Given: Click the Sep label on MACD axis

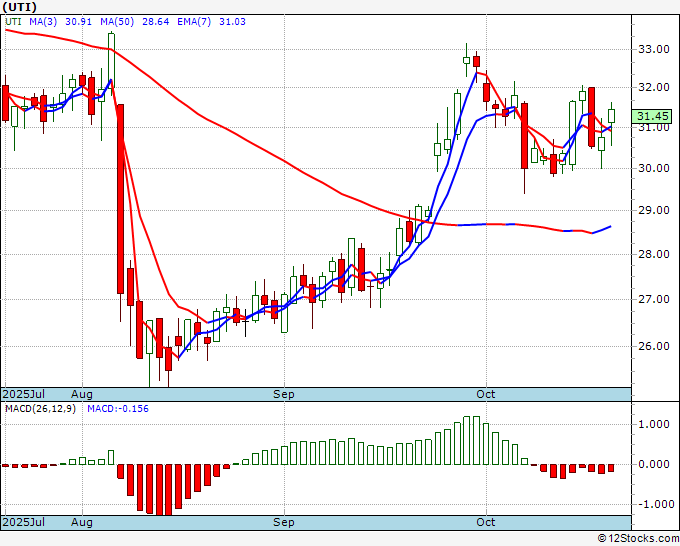Looking at the screenshot, I should coord(284,522).
